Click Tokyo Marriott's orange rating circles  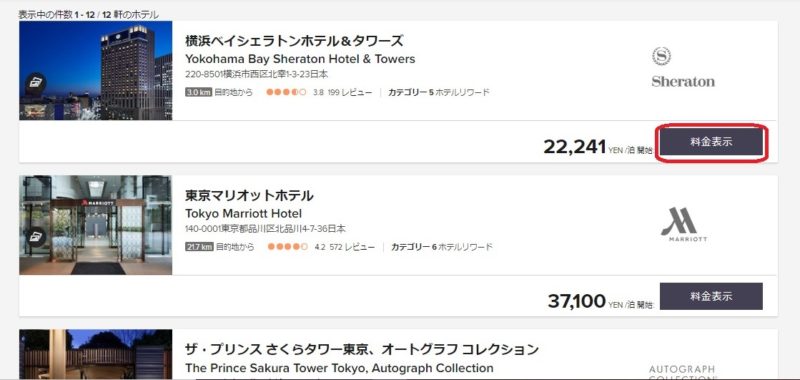click(x=288, y=247)
